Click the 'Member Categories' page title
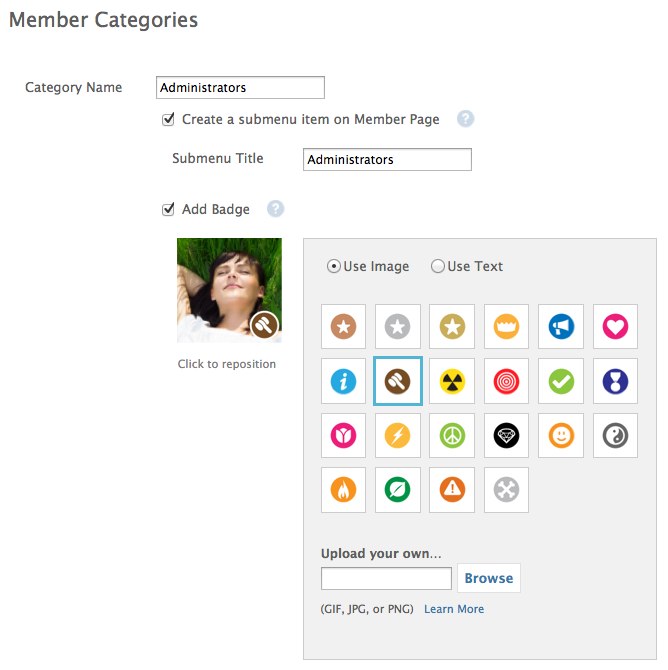 pos(103,20)
